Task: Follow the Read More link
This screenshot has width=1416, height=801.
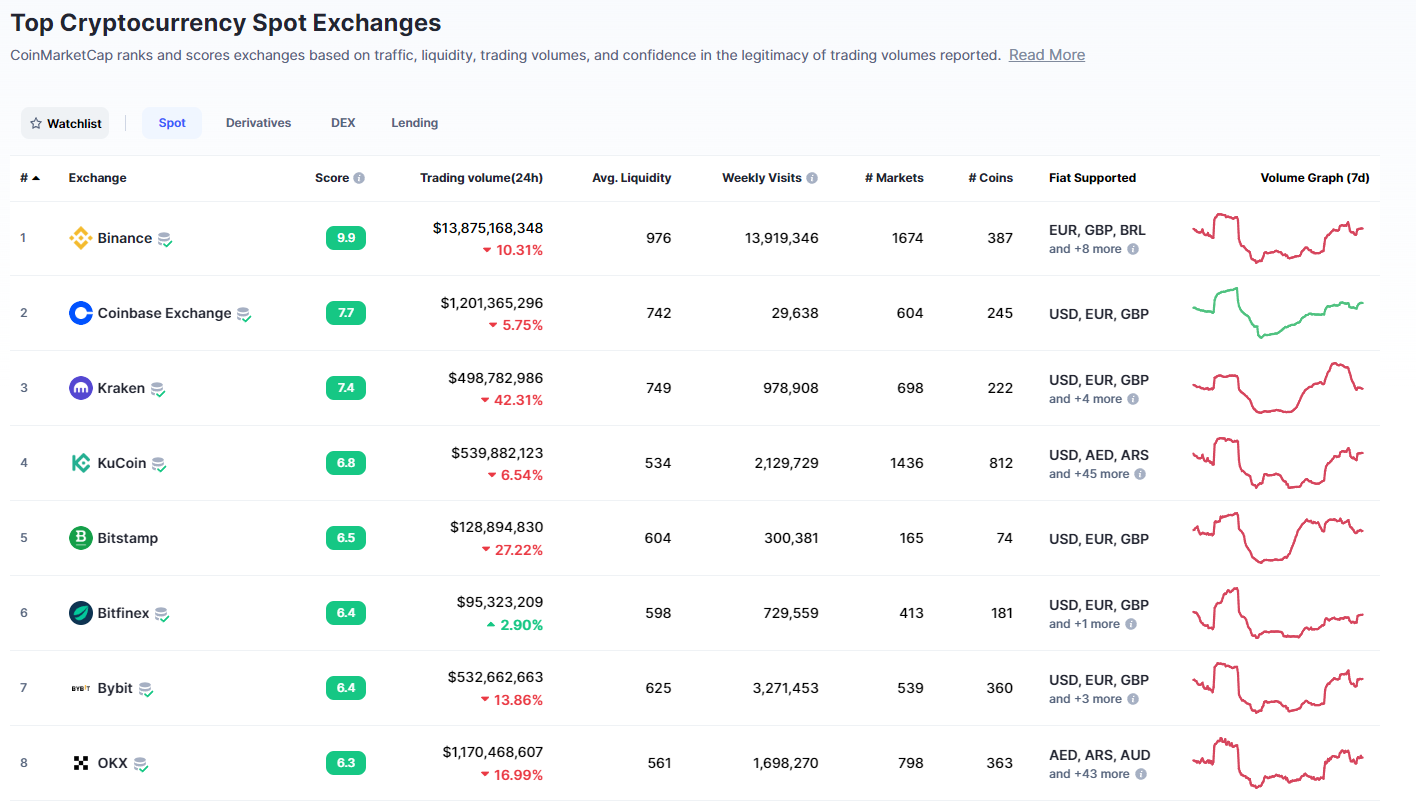Action: pos(1047,55)
